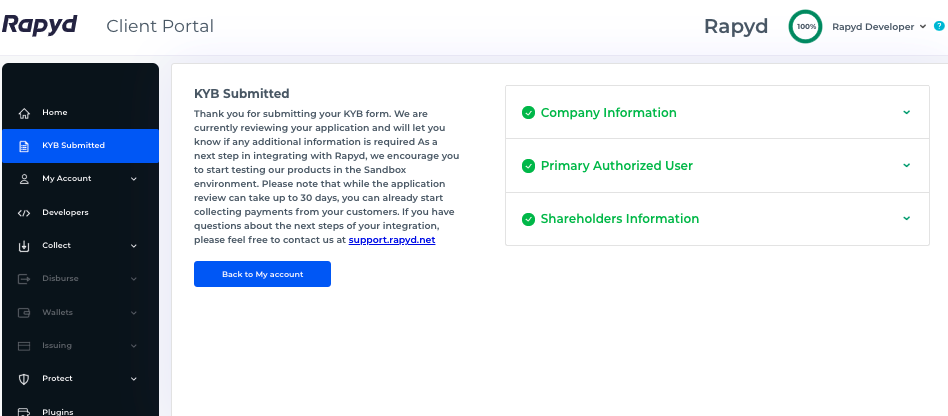Click the Wallets wallet icon
The image size is (948, 416).
coord(24,313)
